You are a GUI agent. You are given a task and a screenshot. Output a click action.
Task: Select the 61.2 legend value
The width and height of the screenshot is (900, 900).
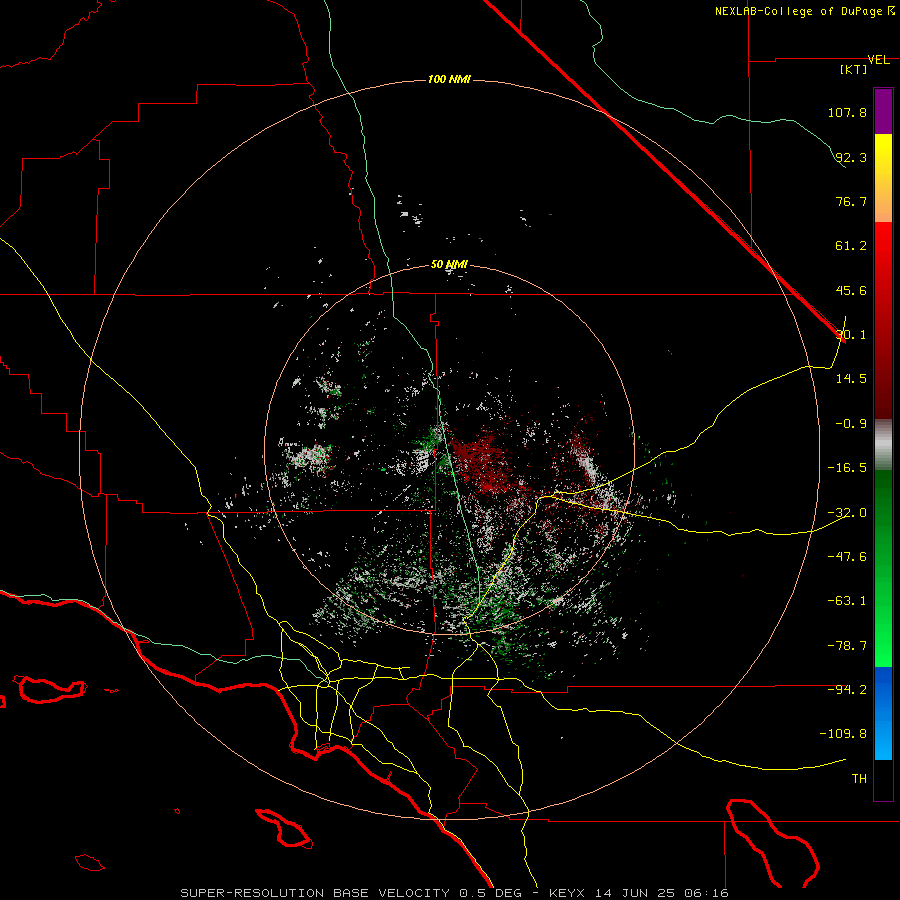pyautogui.click(x=851, y=246)
